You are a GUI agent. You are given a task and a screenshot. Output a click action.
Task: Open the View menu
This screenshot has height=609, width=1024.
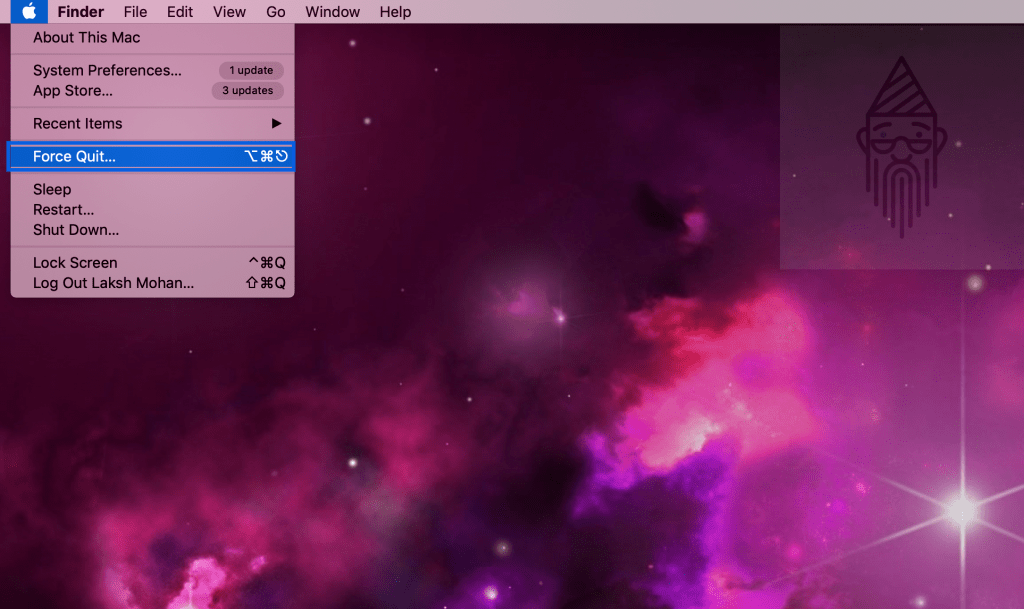(229, 12)
